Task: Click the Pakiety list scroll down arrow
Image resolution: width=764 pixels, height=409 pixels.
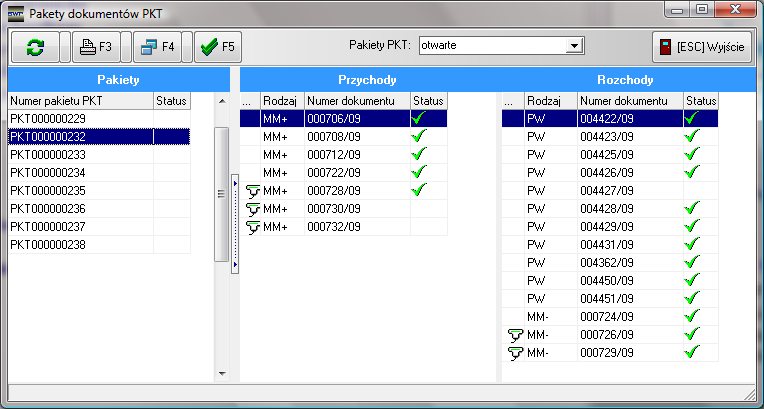Action: click(x=222, y=374)
